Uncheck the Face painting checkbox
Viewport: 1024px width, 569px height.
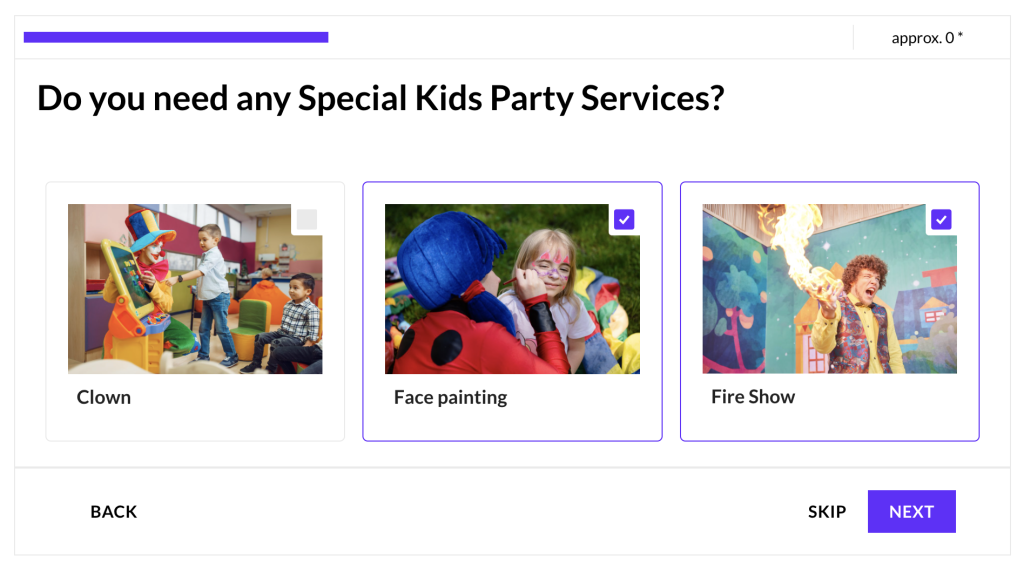624,220
